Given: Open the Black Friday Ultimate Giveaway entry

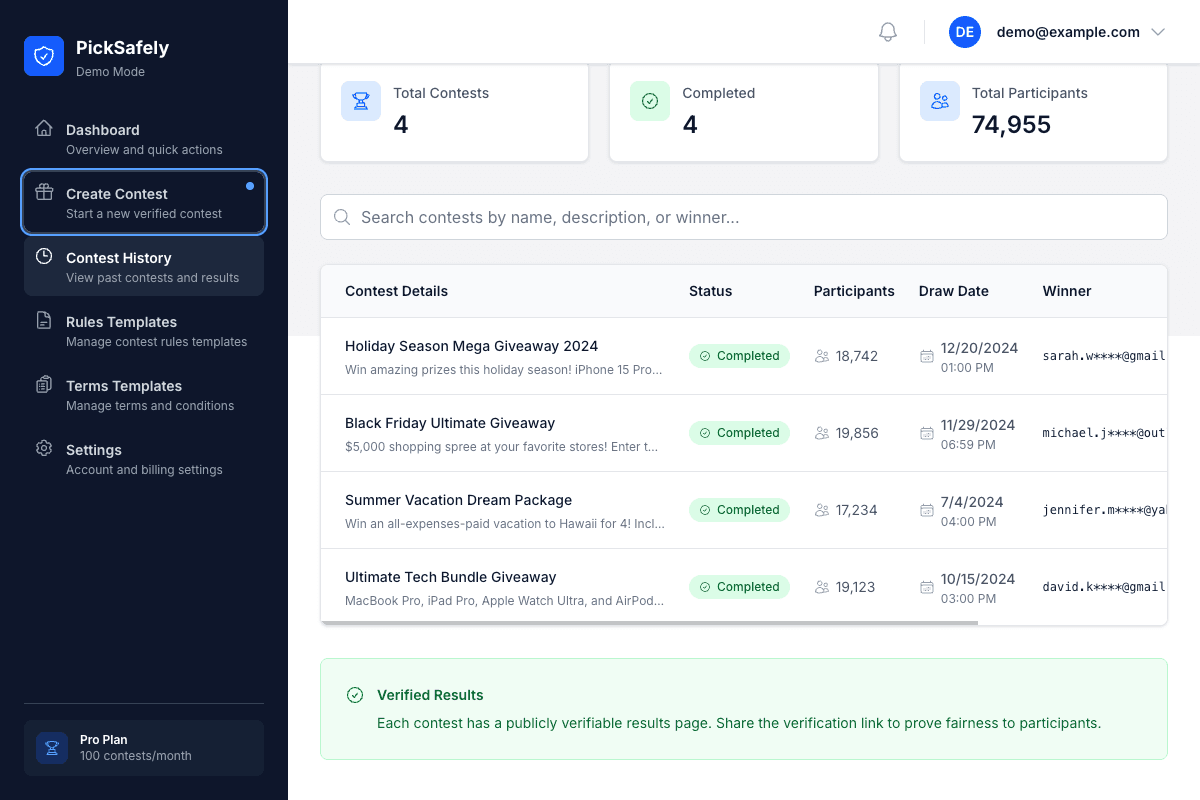Looking at the screenshot, I should tap(449, 423).
